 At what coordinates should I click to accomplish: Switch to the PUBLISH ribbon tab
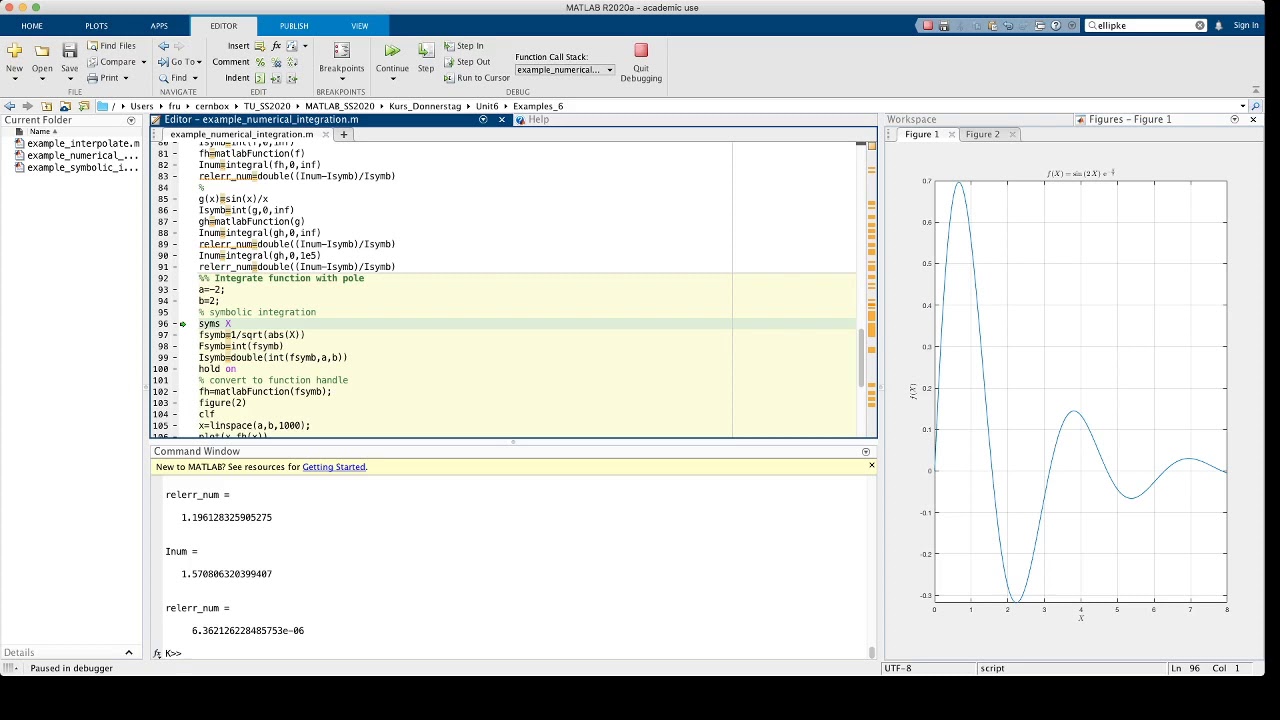pyautogui.click(x=294, y=26)
